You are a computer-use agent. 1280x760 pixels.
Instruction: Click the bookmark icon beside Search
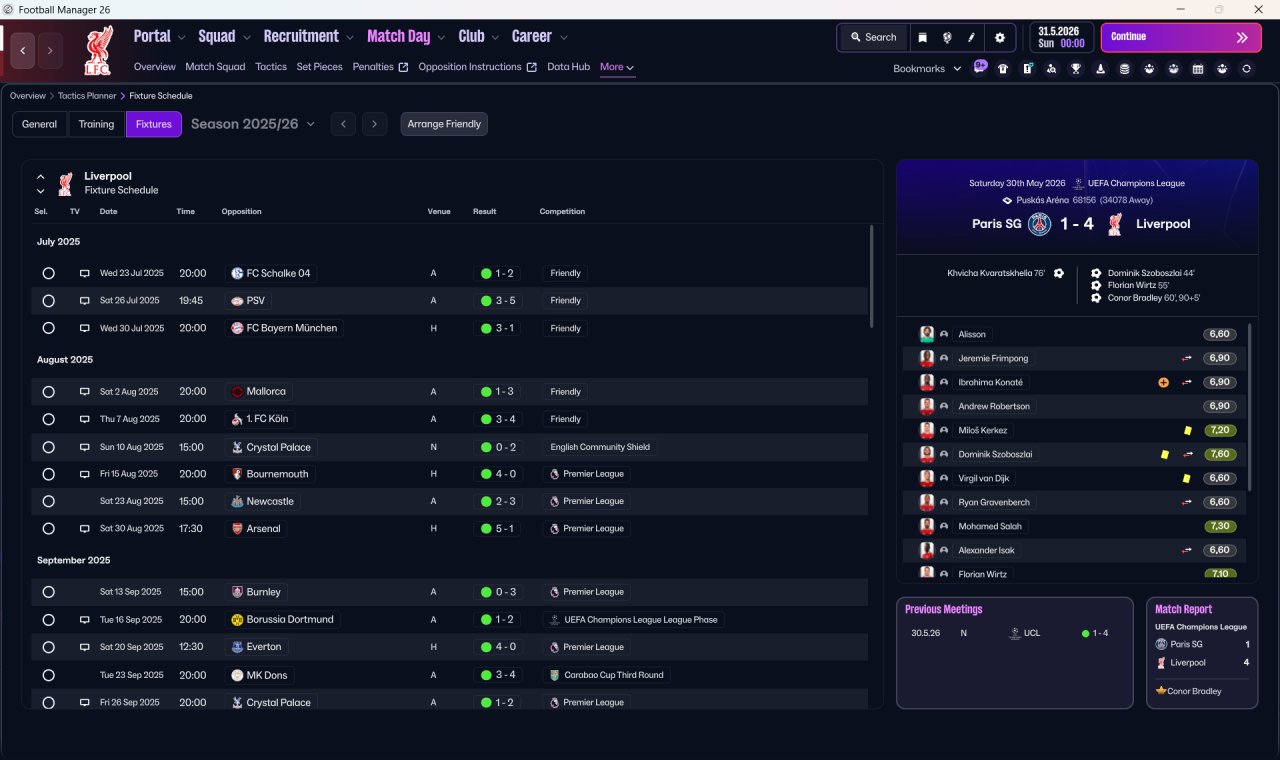[922, 37]
